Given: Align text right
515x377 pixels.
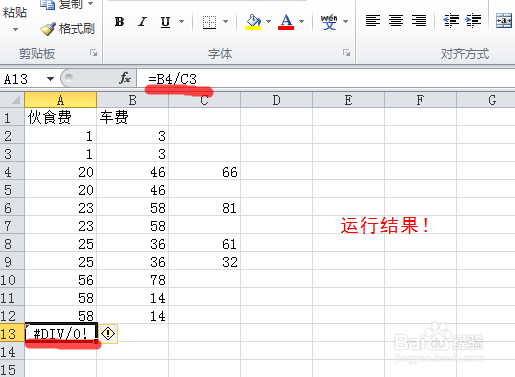Looking at the screenshot, I should point(419,21).
